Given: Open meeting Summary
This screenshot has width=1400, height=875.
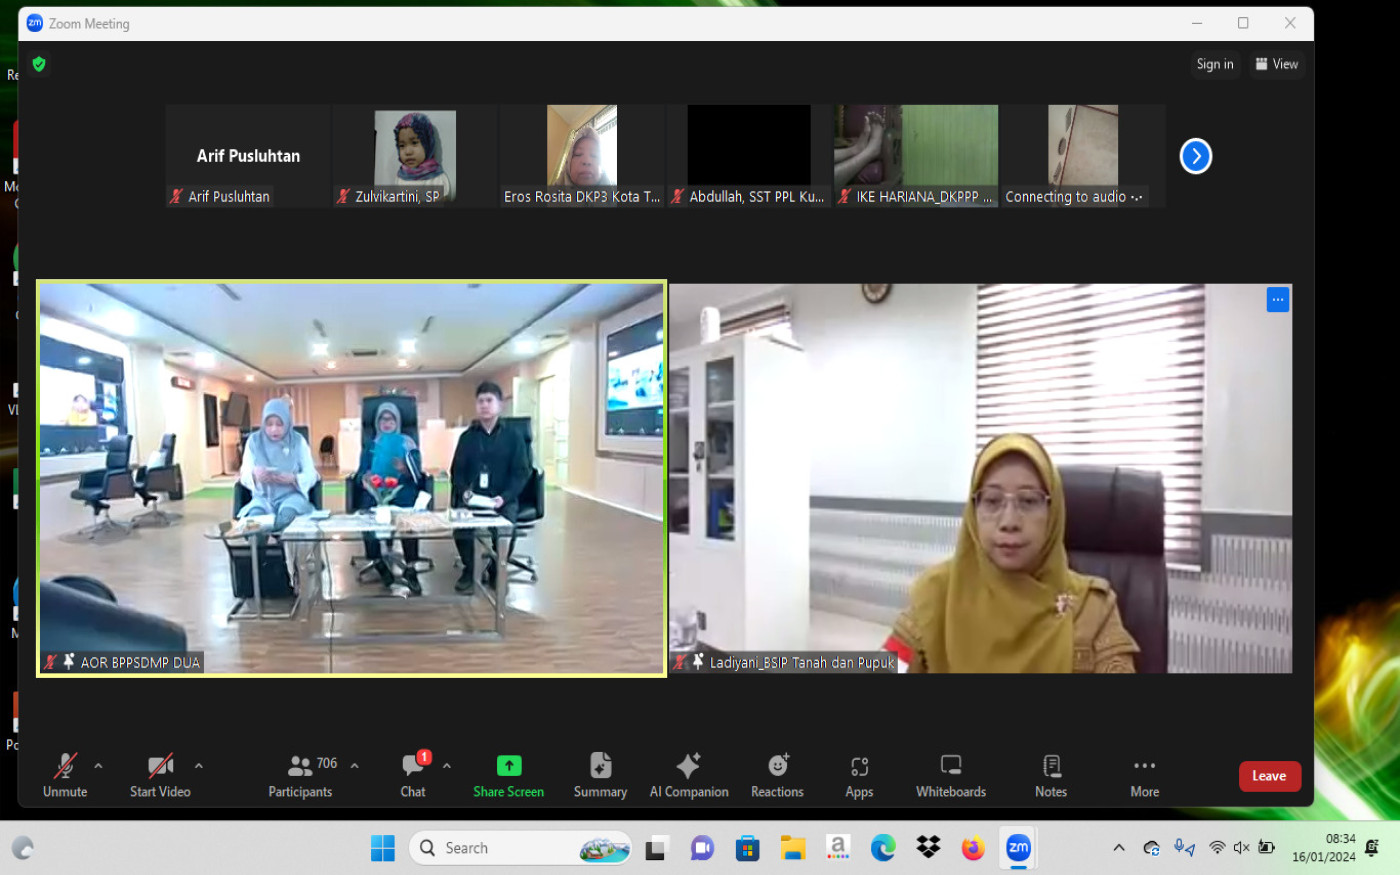Looking at the screenshot, I should click(600, 775).
